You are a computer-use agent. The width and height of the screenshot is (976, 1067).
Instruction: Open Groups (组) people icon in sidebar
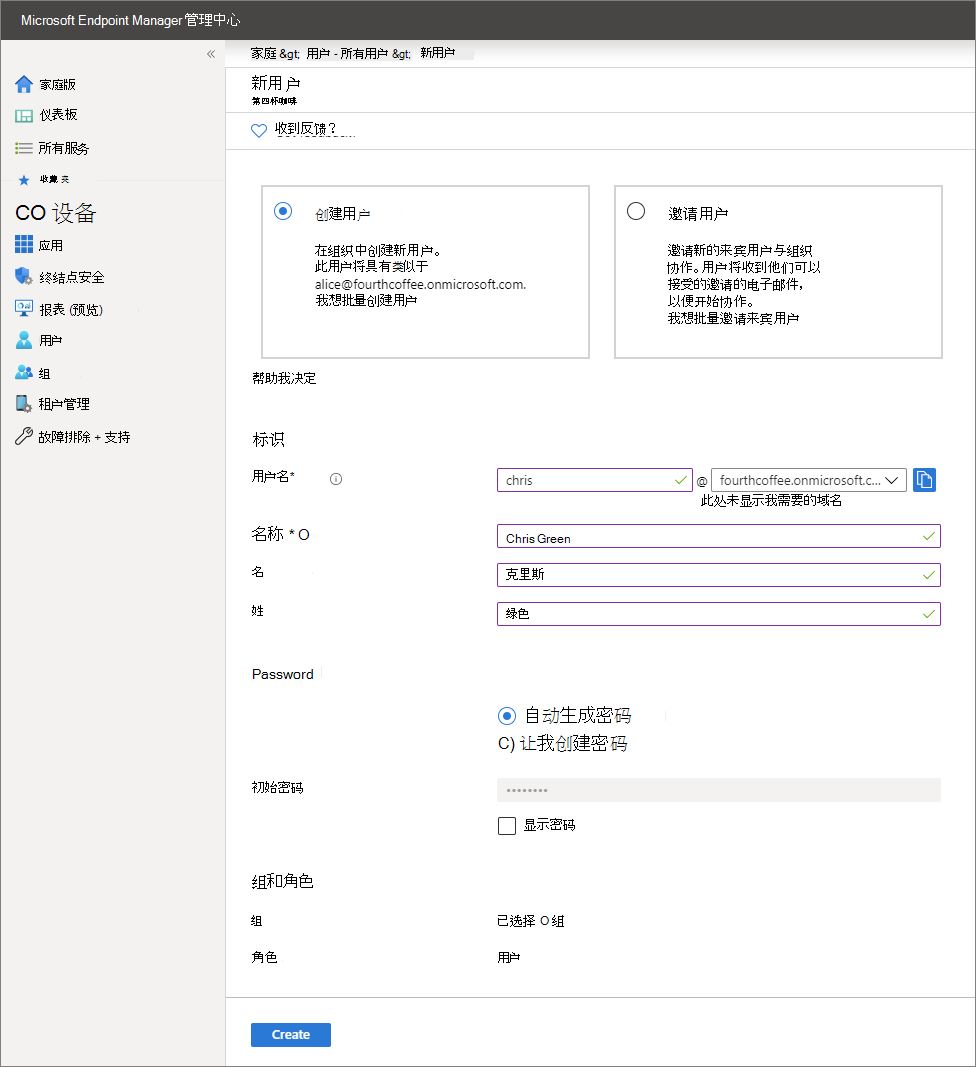pyautogui.click(x=24, y=372)
